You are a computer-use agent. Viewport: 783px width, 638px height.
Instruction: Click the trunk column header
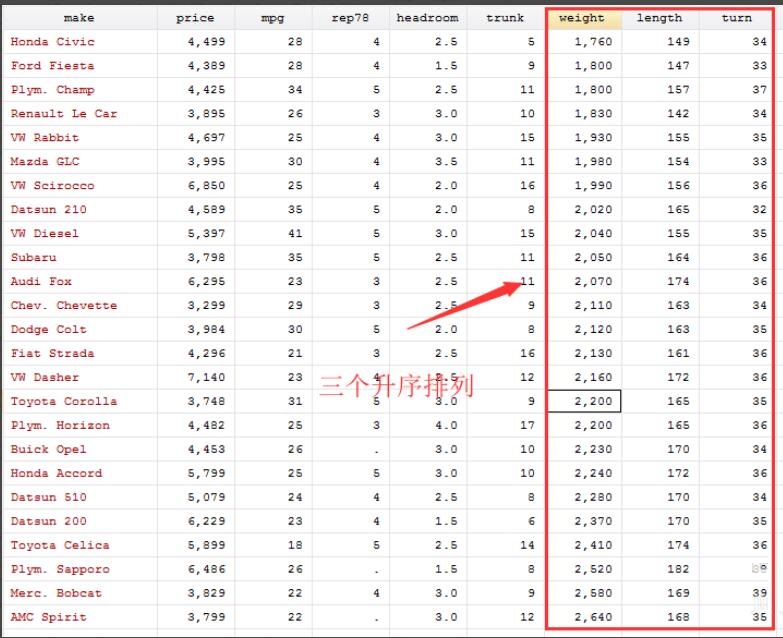pos(506,18)
